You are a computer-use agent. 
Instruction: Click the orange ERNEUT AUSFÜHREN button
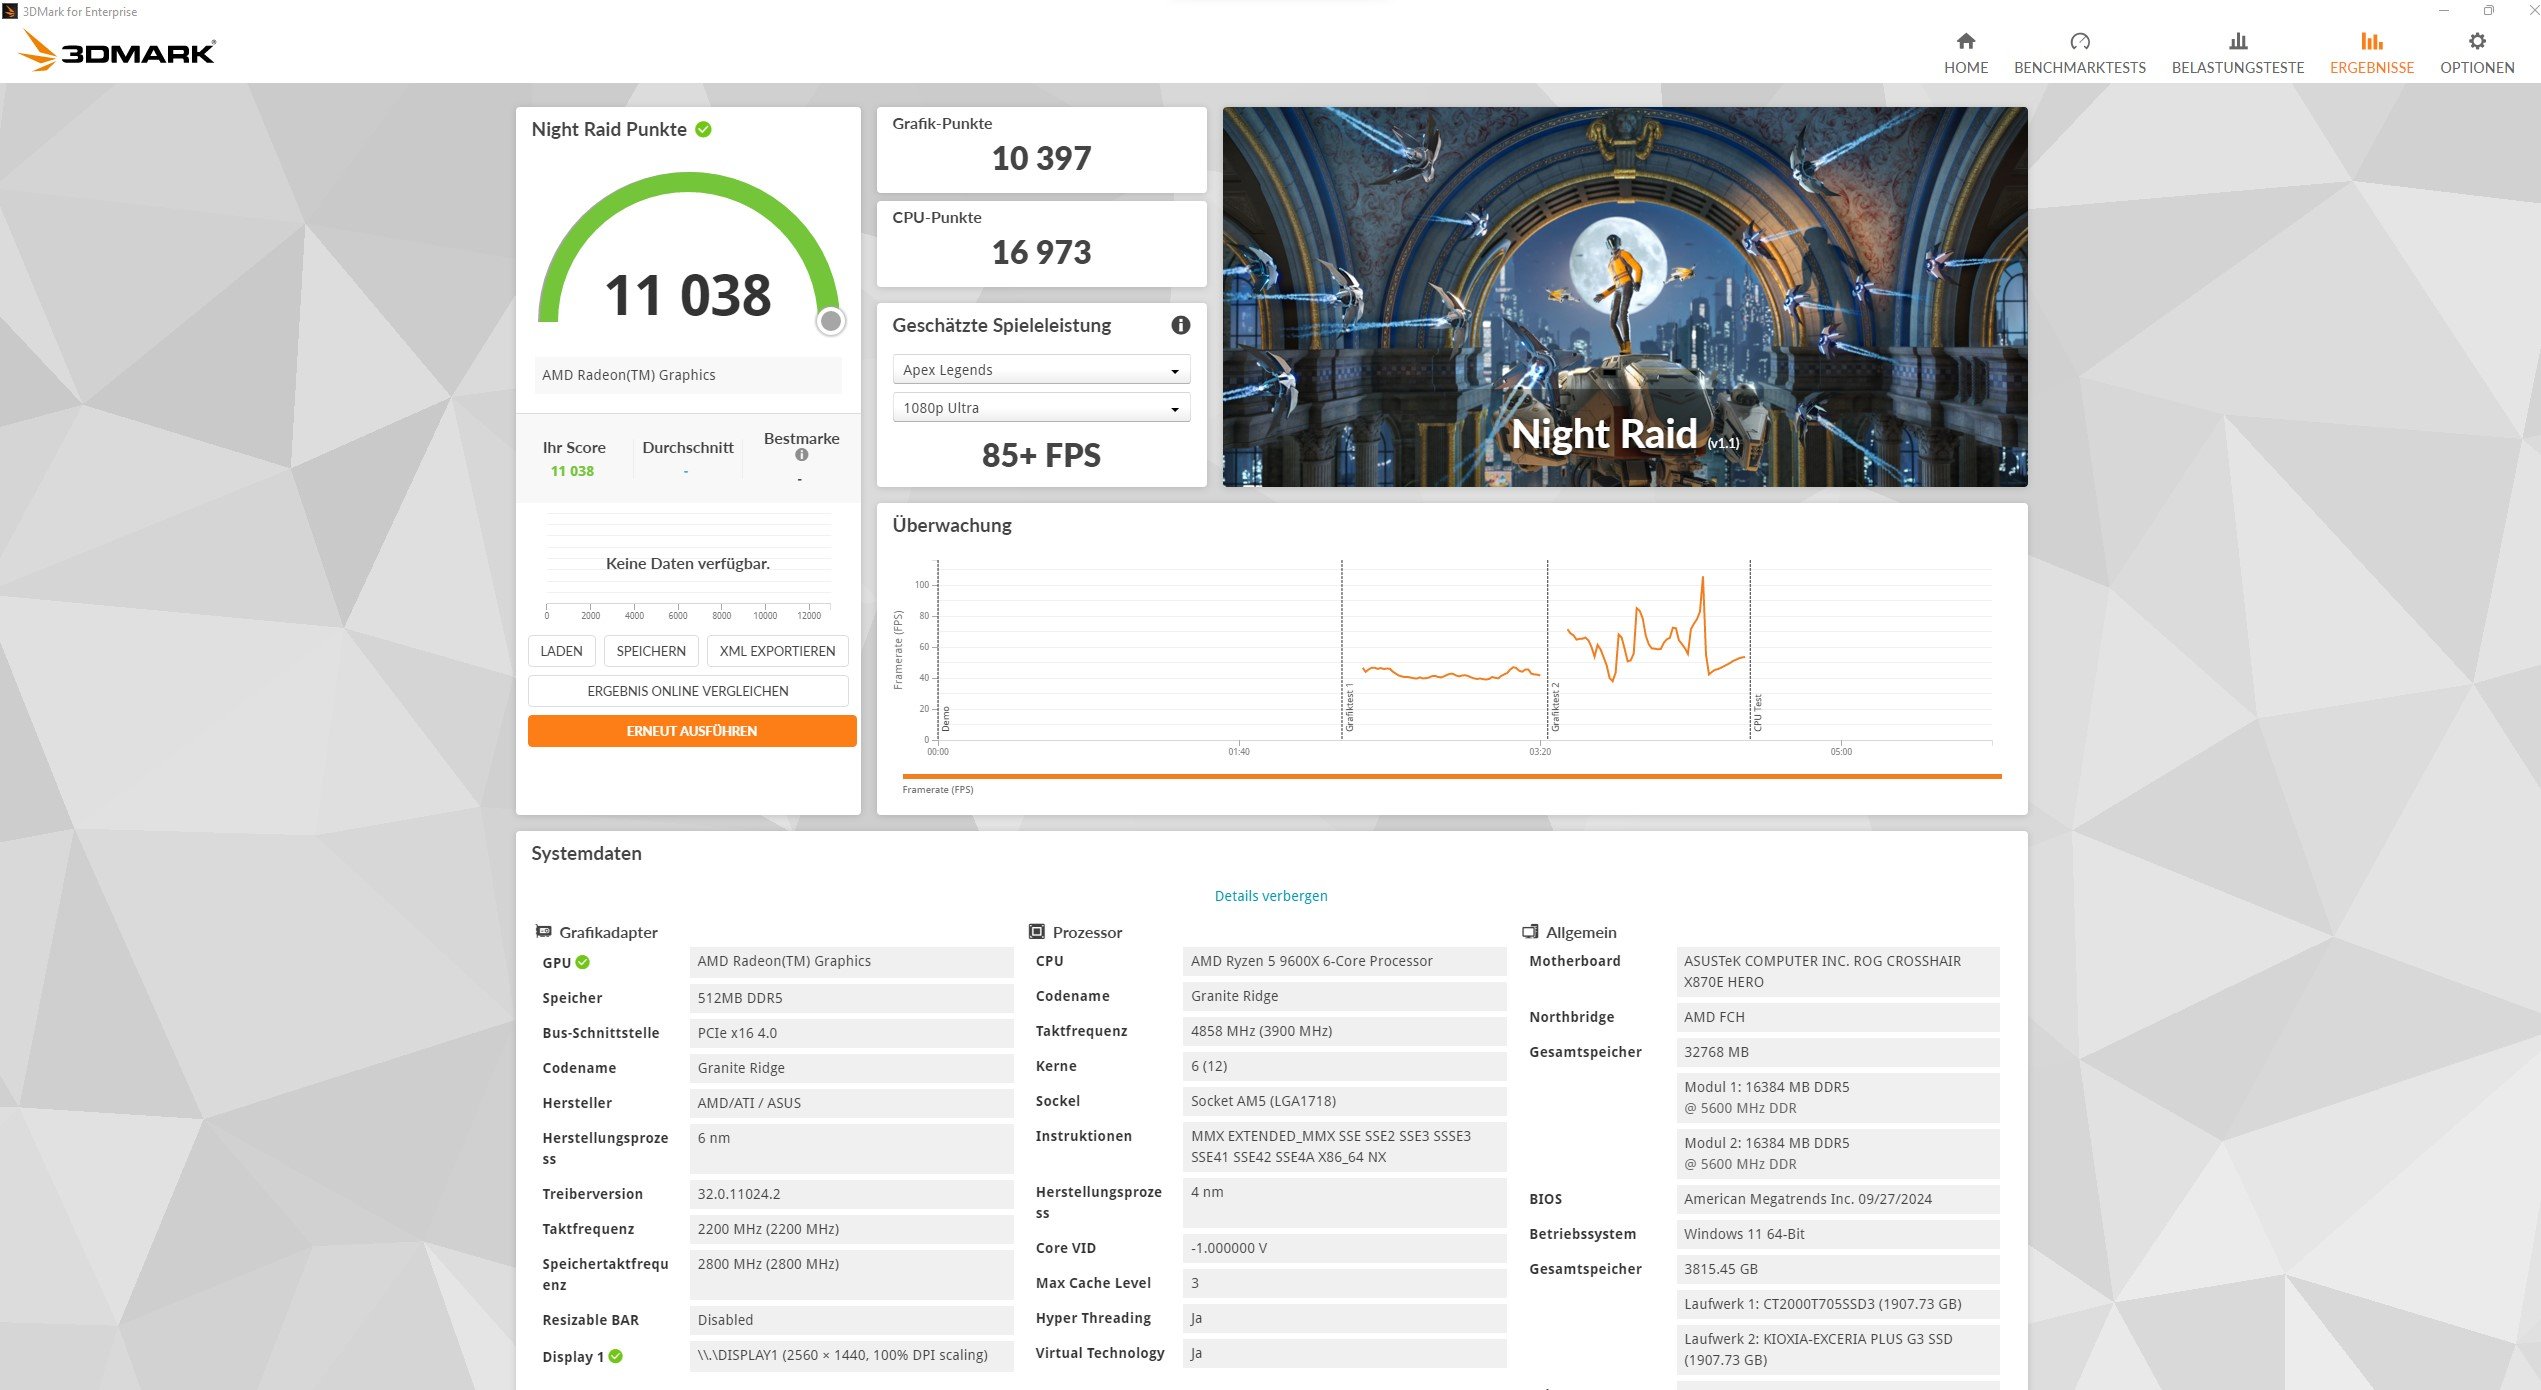pos(692,731)
